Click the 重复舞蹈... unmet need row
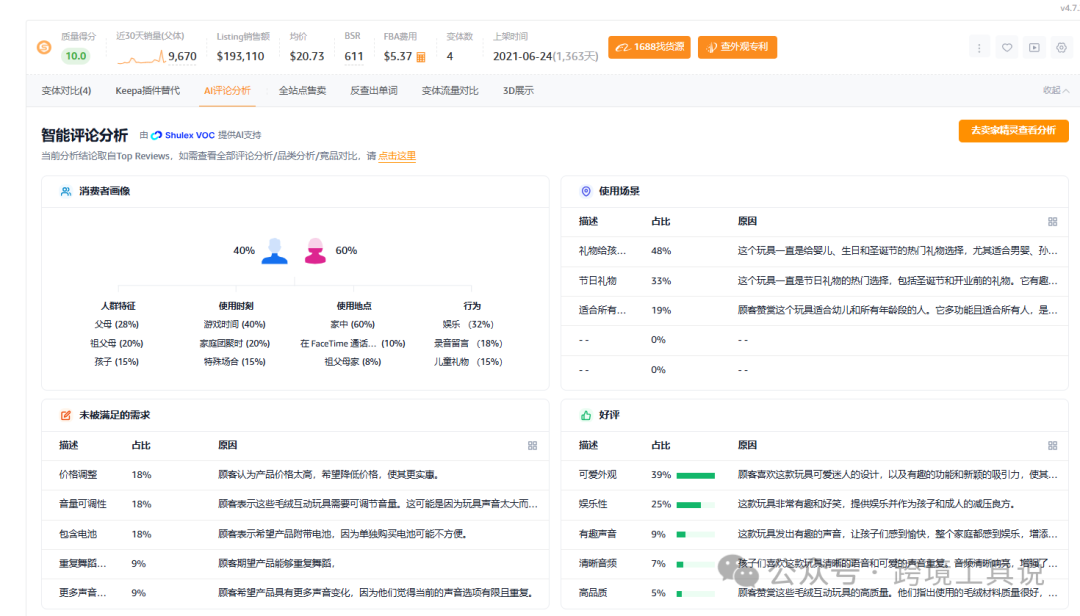 tap(295, 564)
